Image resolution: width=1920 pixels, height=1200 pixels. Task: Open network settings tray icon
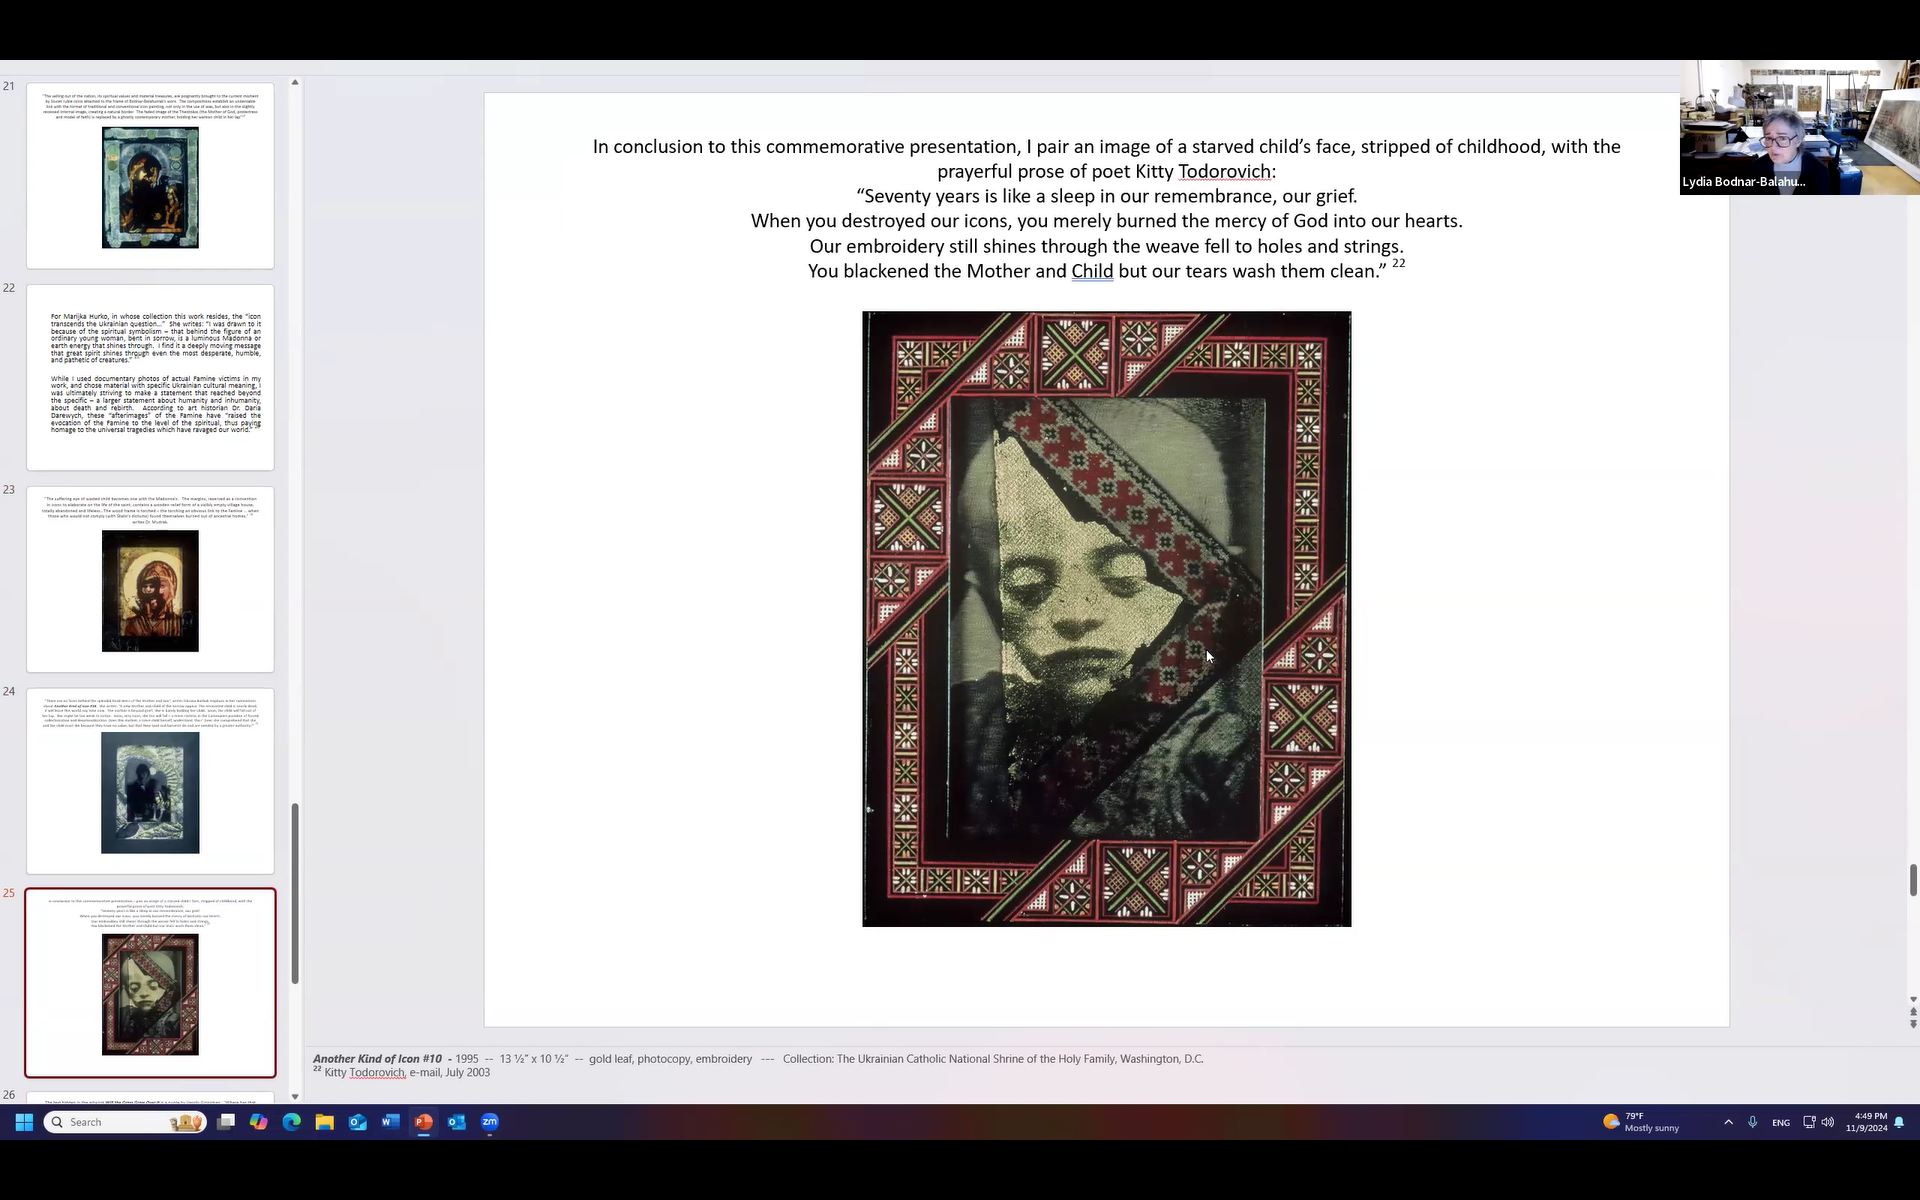tap(1809, 1122)
